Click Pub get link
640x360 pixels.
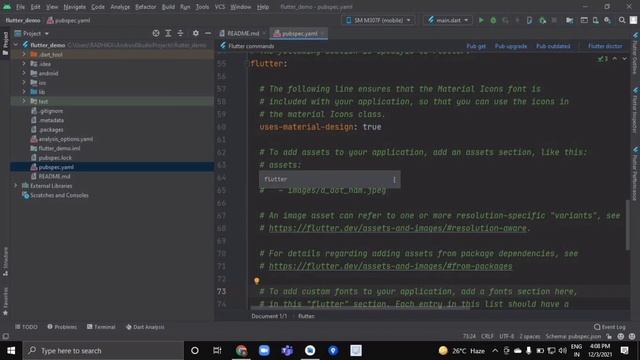476,46
